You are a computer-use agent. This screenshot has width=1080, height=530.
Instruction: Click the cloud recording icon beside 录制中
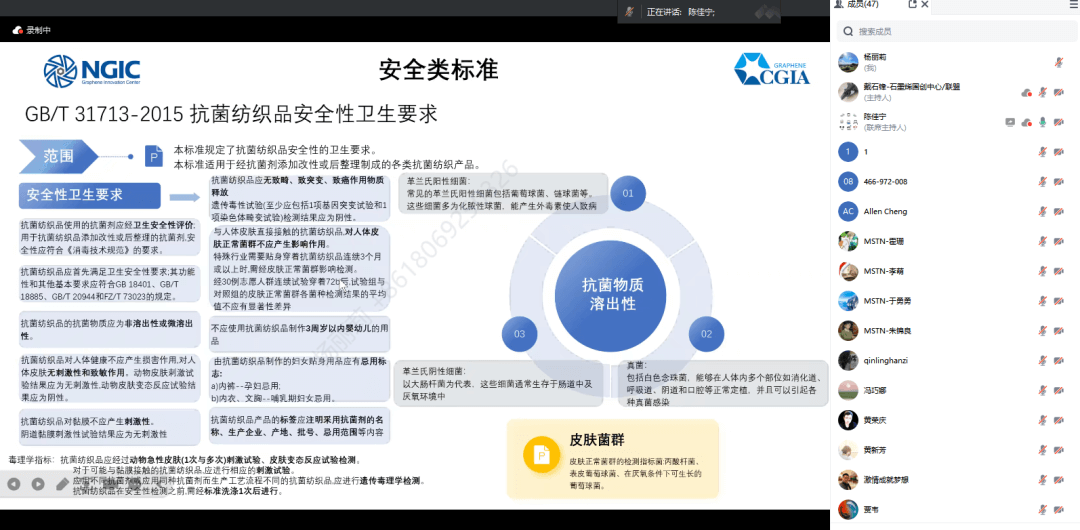pyautogui.click(x=18, y=30)
